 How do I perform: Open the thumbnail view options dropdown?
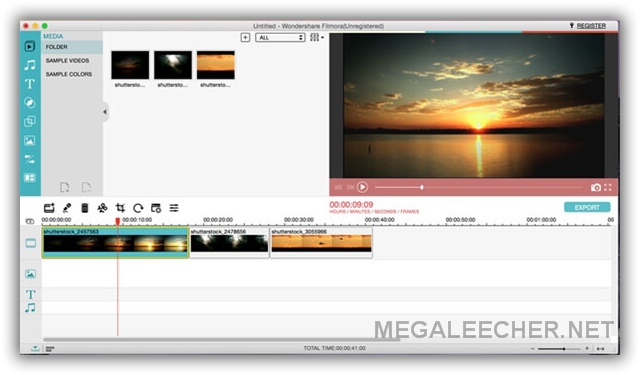pos(317,38)
